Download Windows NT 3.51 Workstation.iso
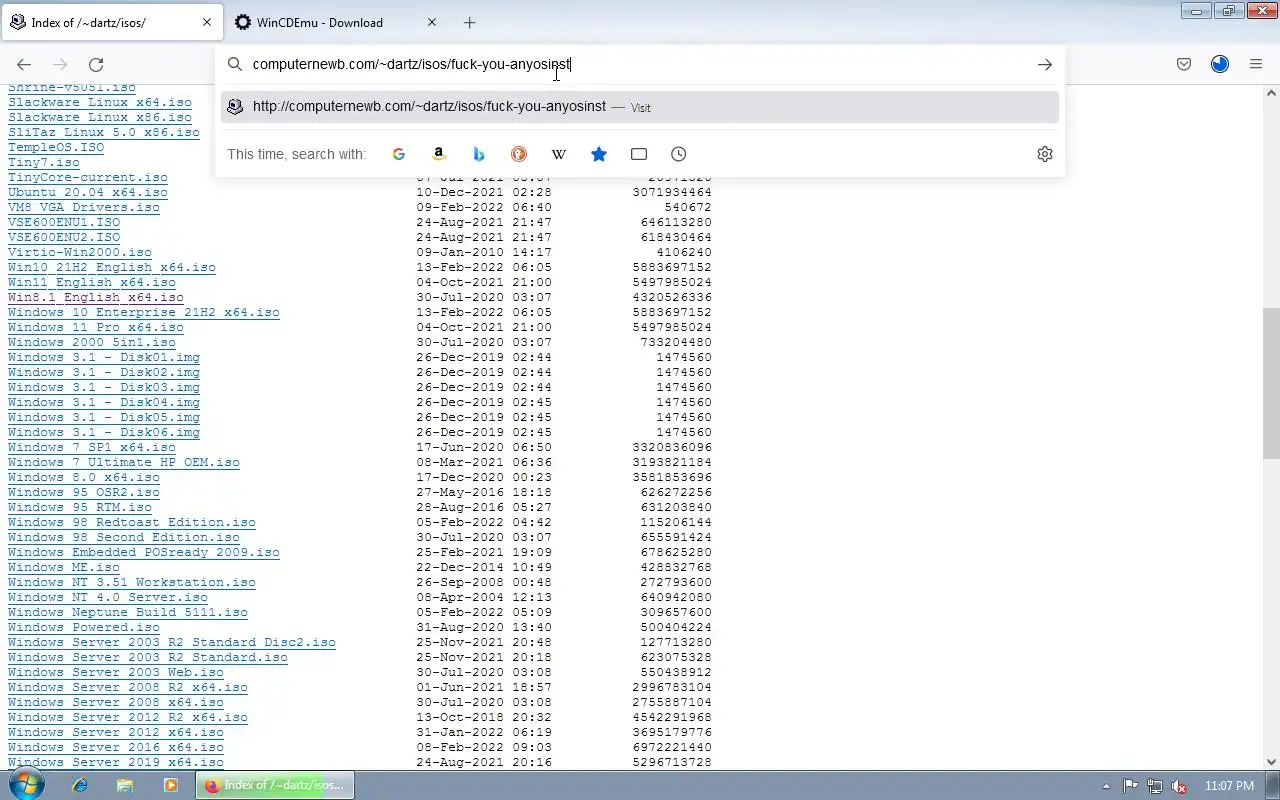The height and width of the screenshot is (800, 1280). click(132, 582)
